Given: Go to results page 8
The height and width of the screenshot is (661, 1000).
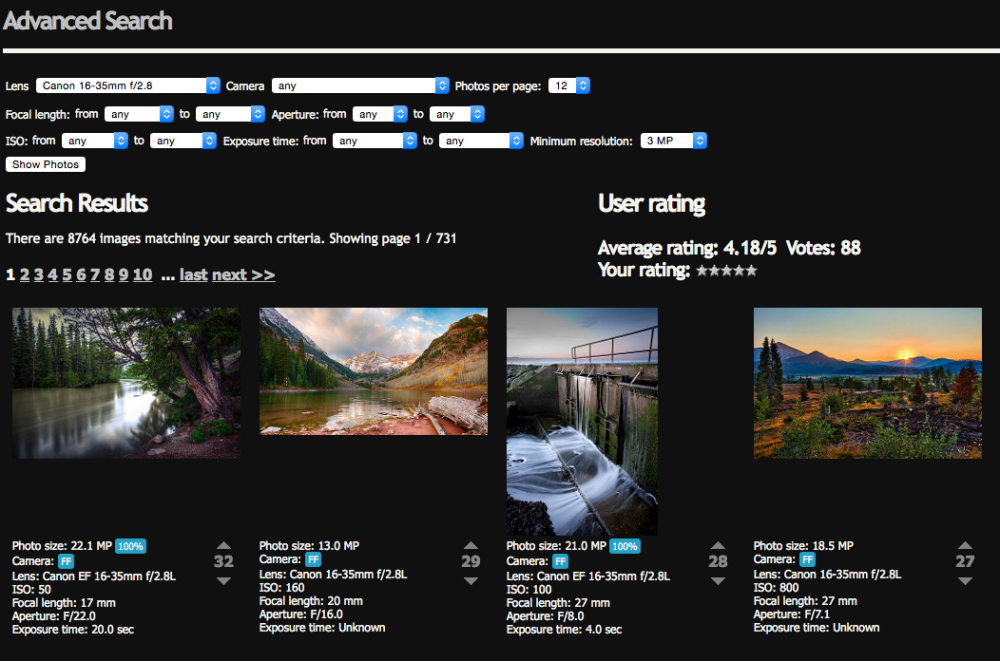Looking at the screenshot, I should 109,275.
